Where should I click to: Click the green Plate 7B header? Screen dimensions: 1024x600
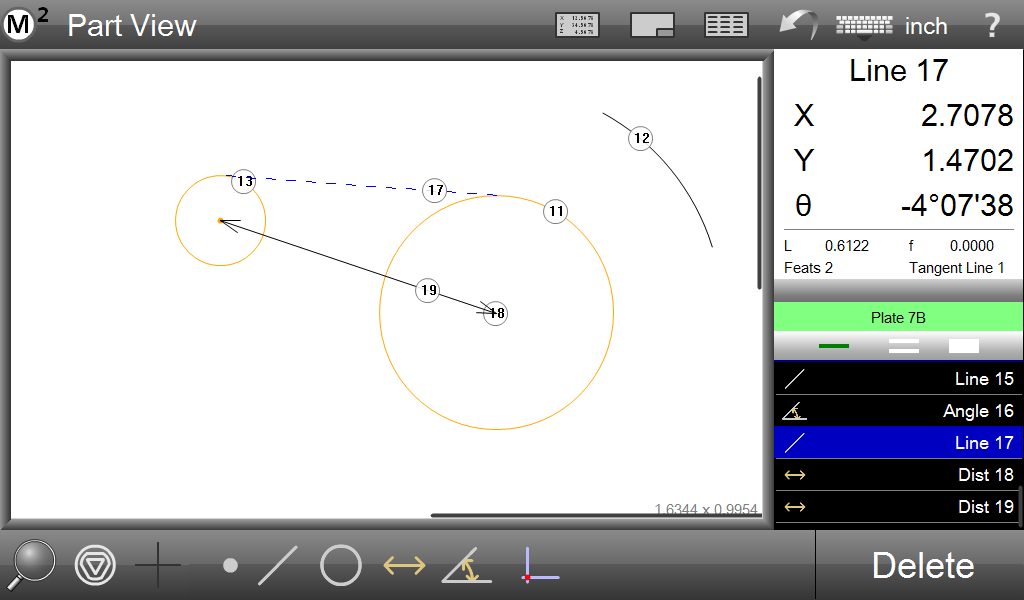[898, 318]
